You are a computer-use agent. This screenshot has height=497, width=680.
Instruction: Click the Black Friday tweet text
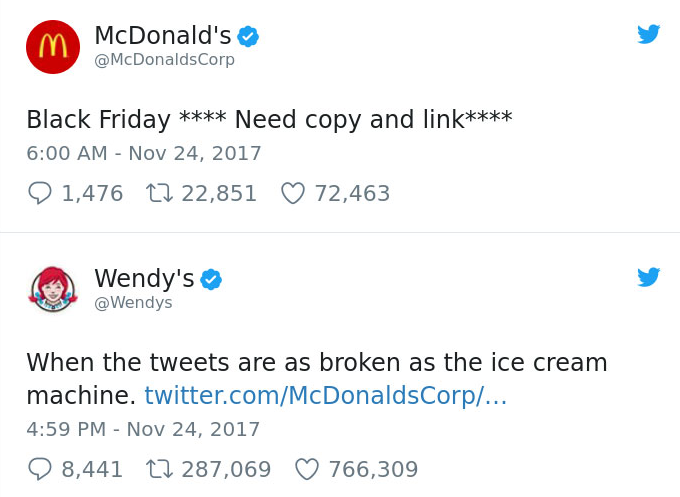coord(269,120)
